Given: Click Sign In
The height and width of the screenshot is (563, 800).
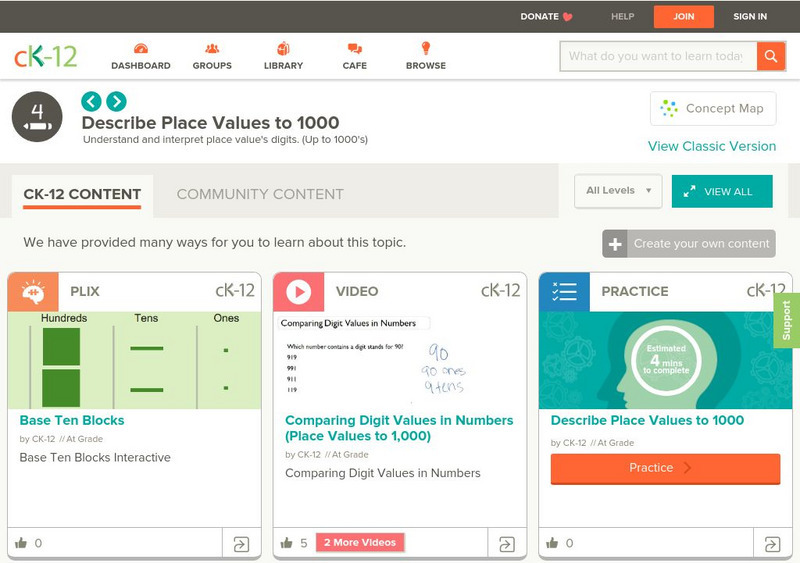Looking at the screenshot, I should 750,16.
